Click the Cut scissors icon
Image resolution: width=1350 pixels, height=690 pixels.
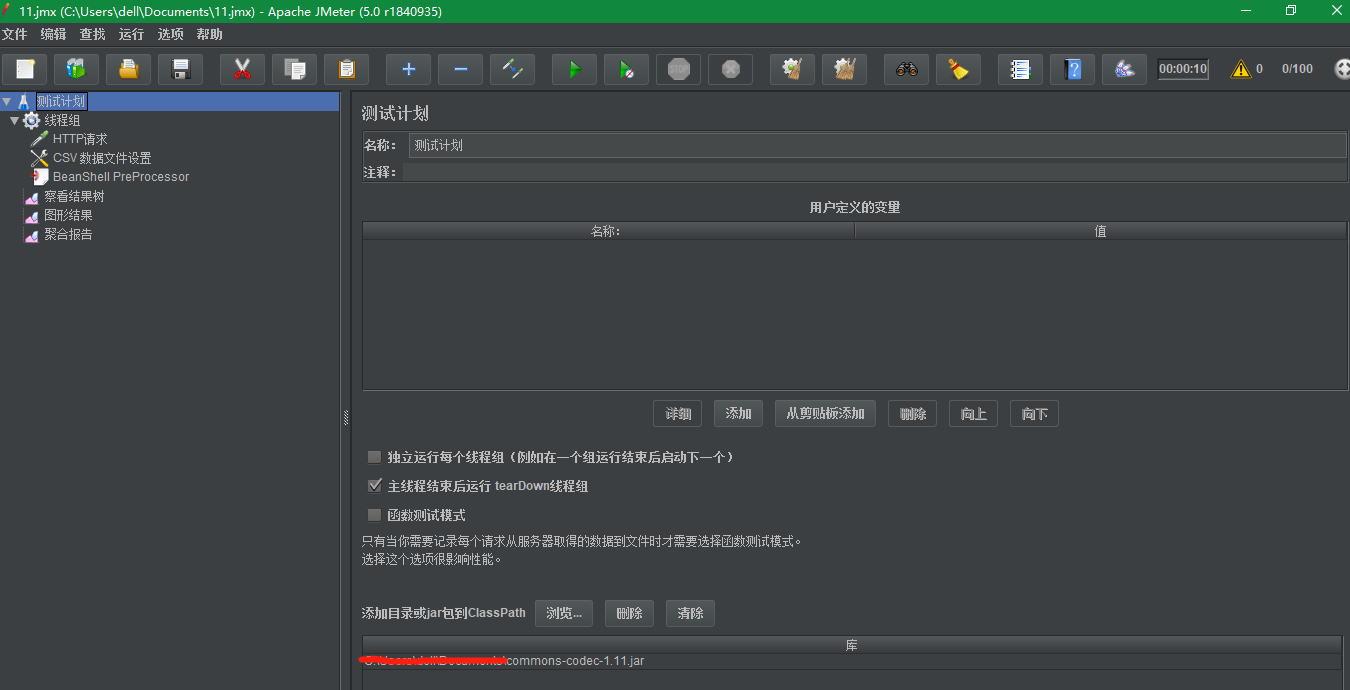(x=242, y=69)
